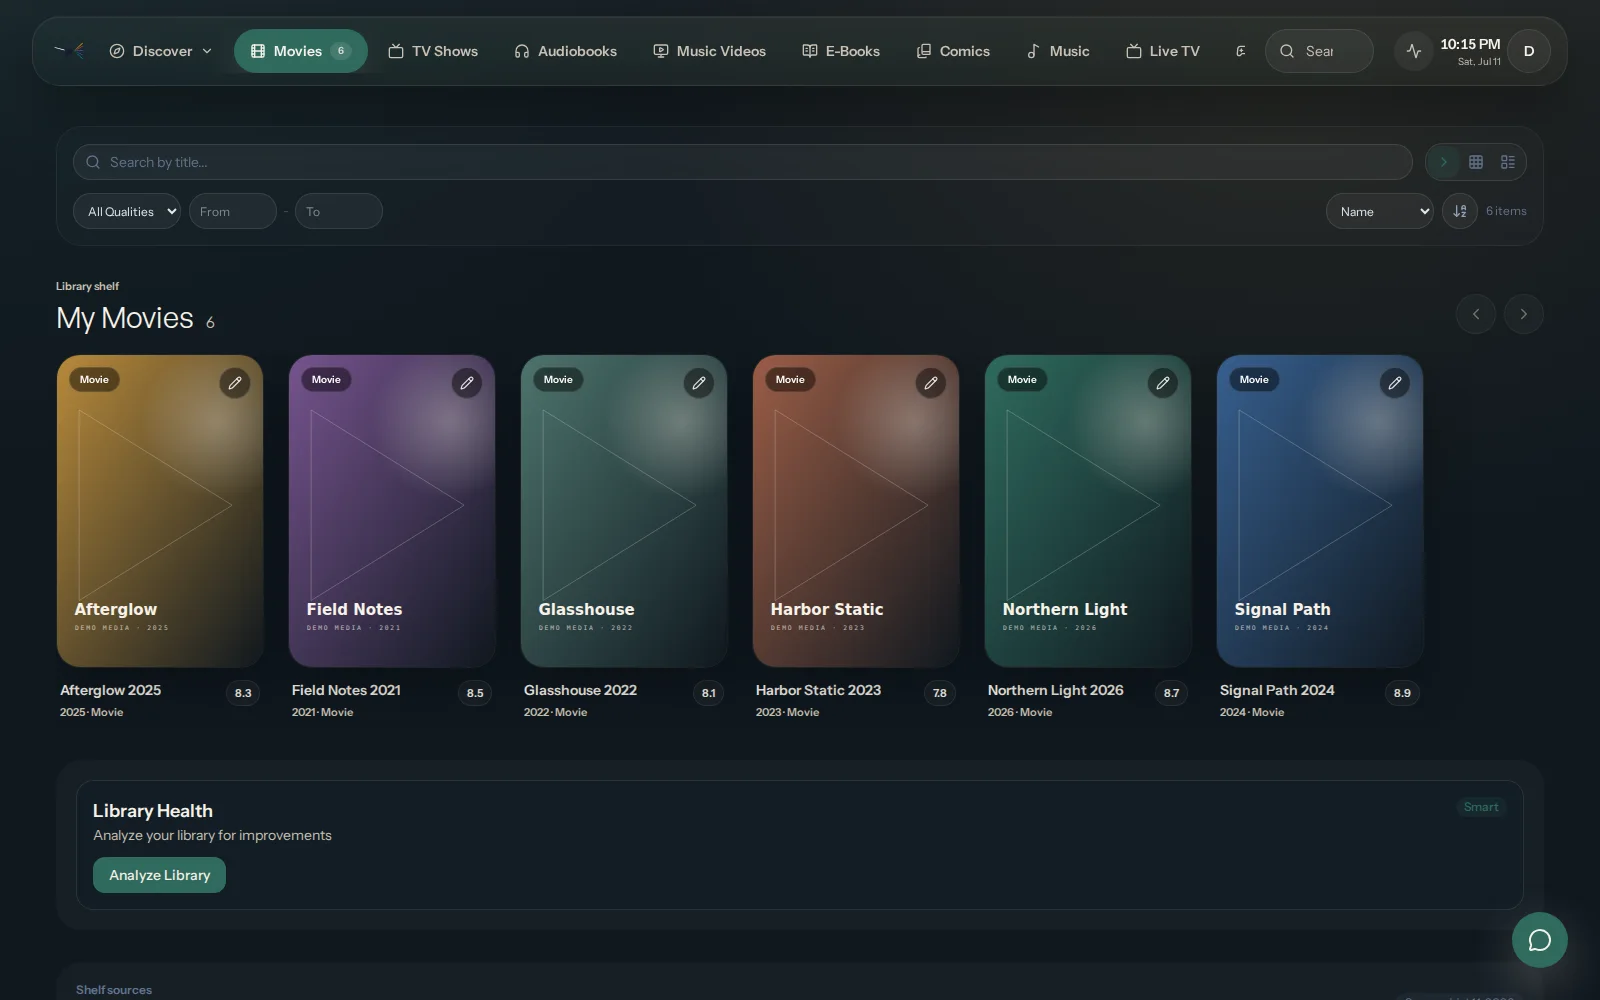Switch to the TV Shows tab
The width and height of the screenshot is (1600, 1000).
pyautogui.click(x=433, y=51)
